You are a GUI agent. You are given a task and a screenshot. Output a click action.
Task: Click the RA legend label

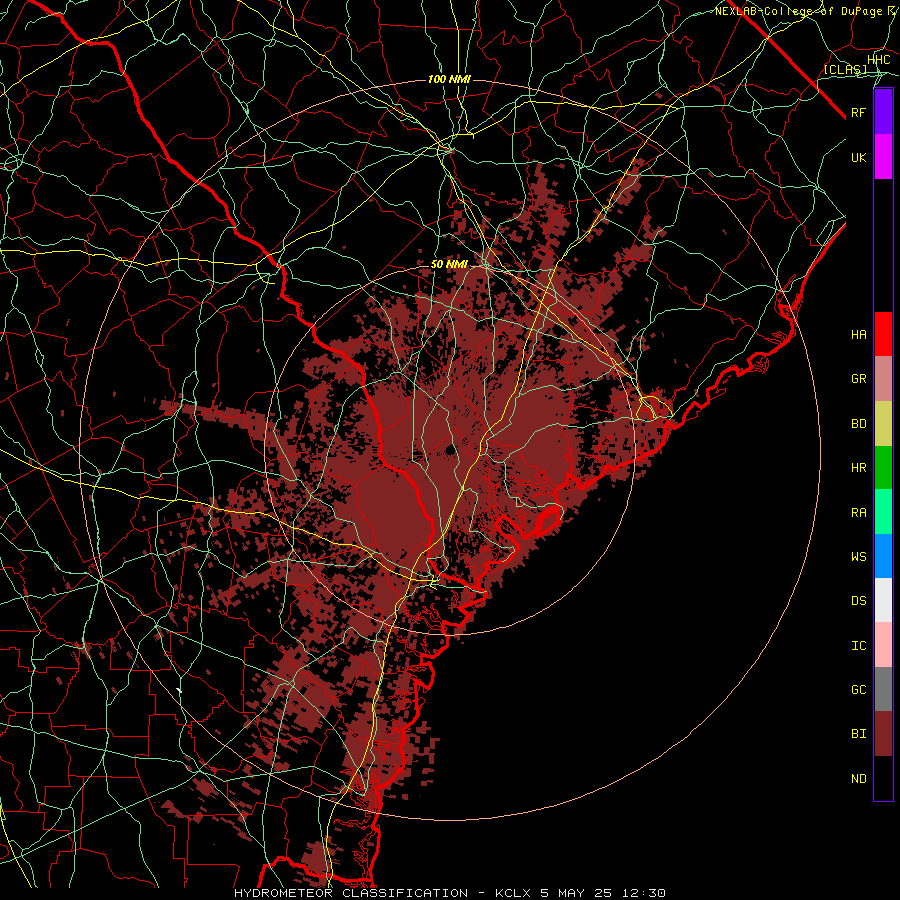pos(859,513)
